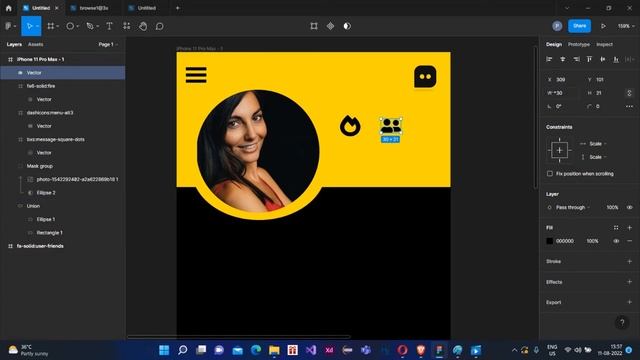Open the help question mark button
The image size is (640, 360).
tap(622, 322)
